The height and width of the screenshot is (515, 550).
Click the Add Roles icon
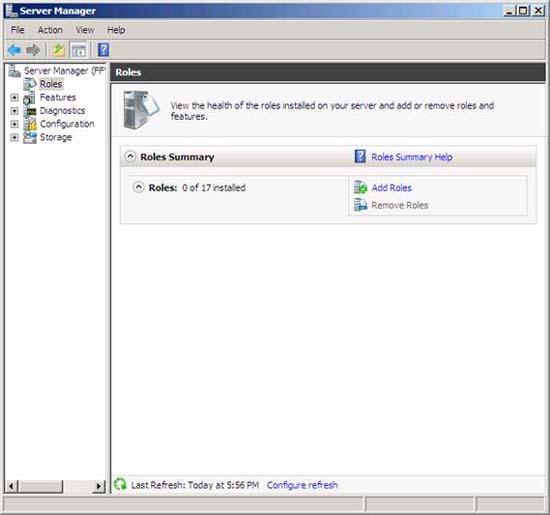[360, 187]
